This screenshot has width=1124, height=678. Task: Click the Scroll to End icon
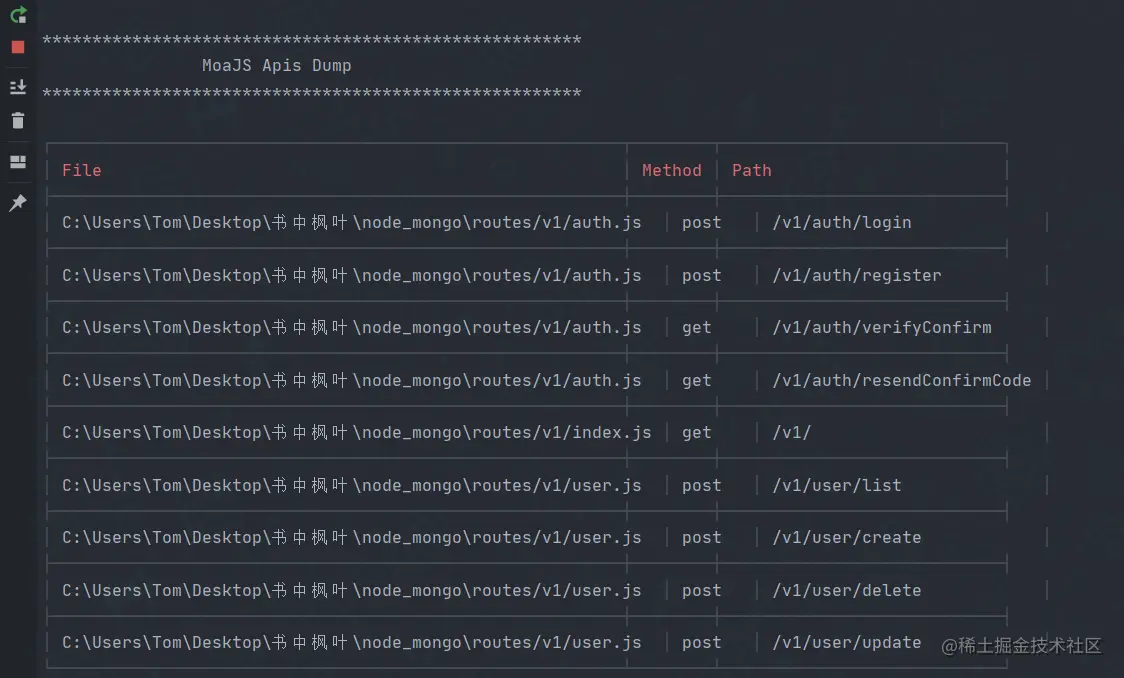point(18,87)
